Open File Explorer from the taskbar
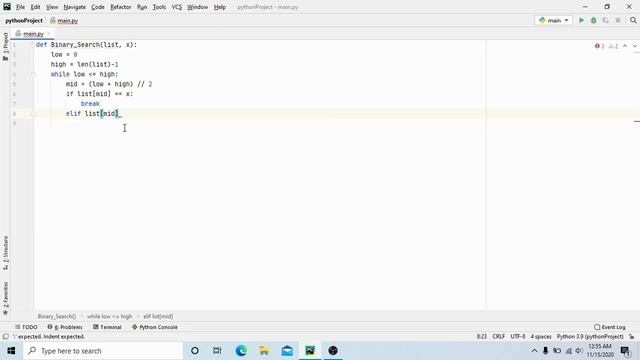The image size is (640, 360). 264,351
